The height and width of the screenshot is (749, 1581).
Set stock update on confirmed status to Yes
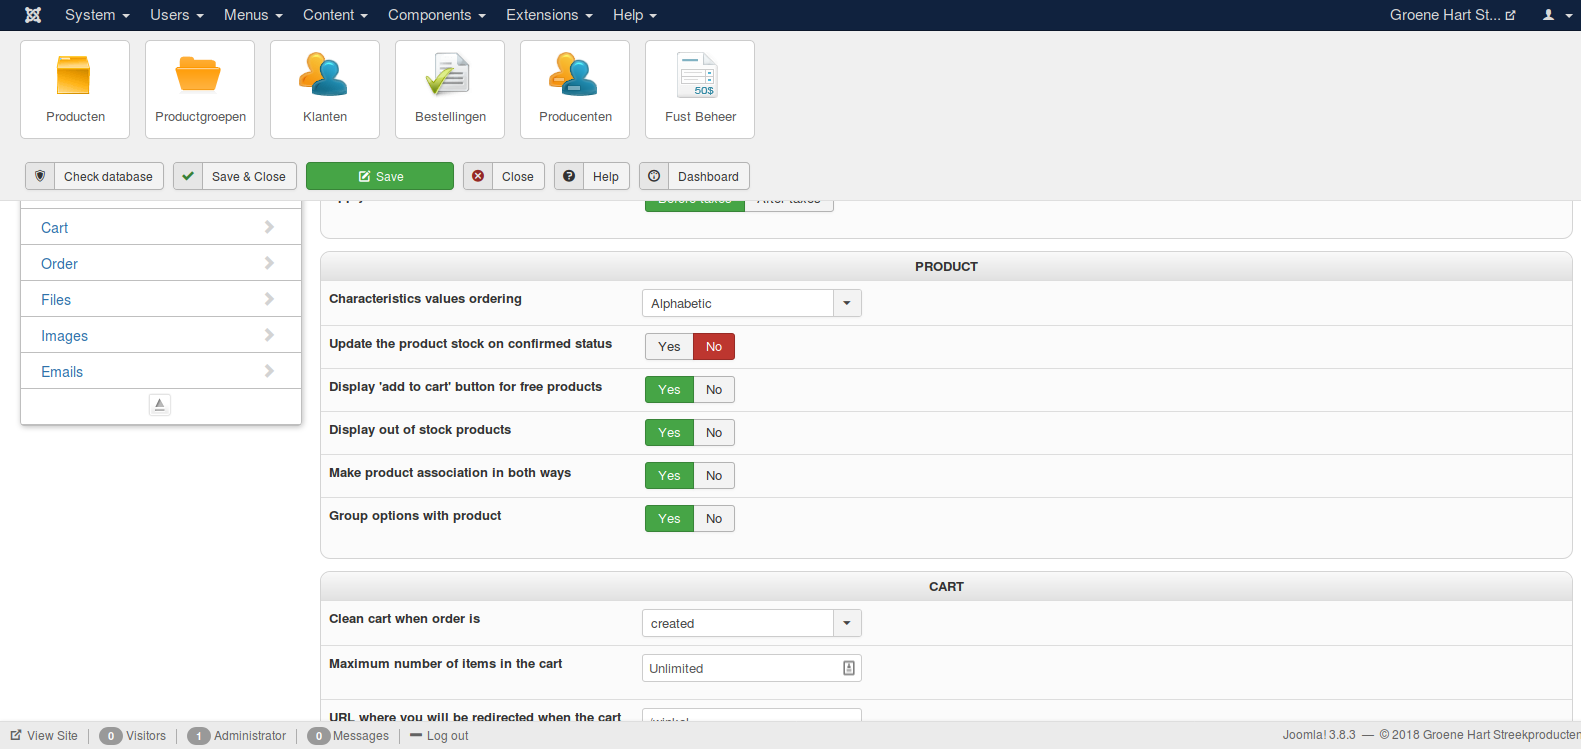(x=669, y=347)
